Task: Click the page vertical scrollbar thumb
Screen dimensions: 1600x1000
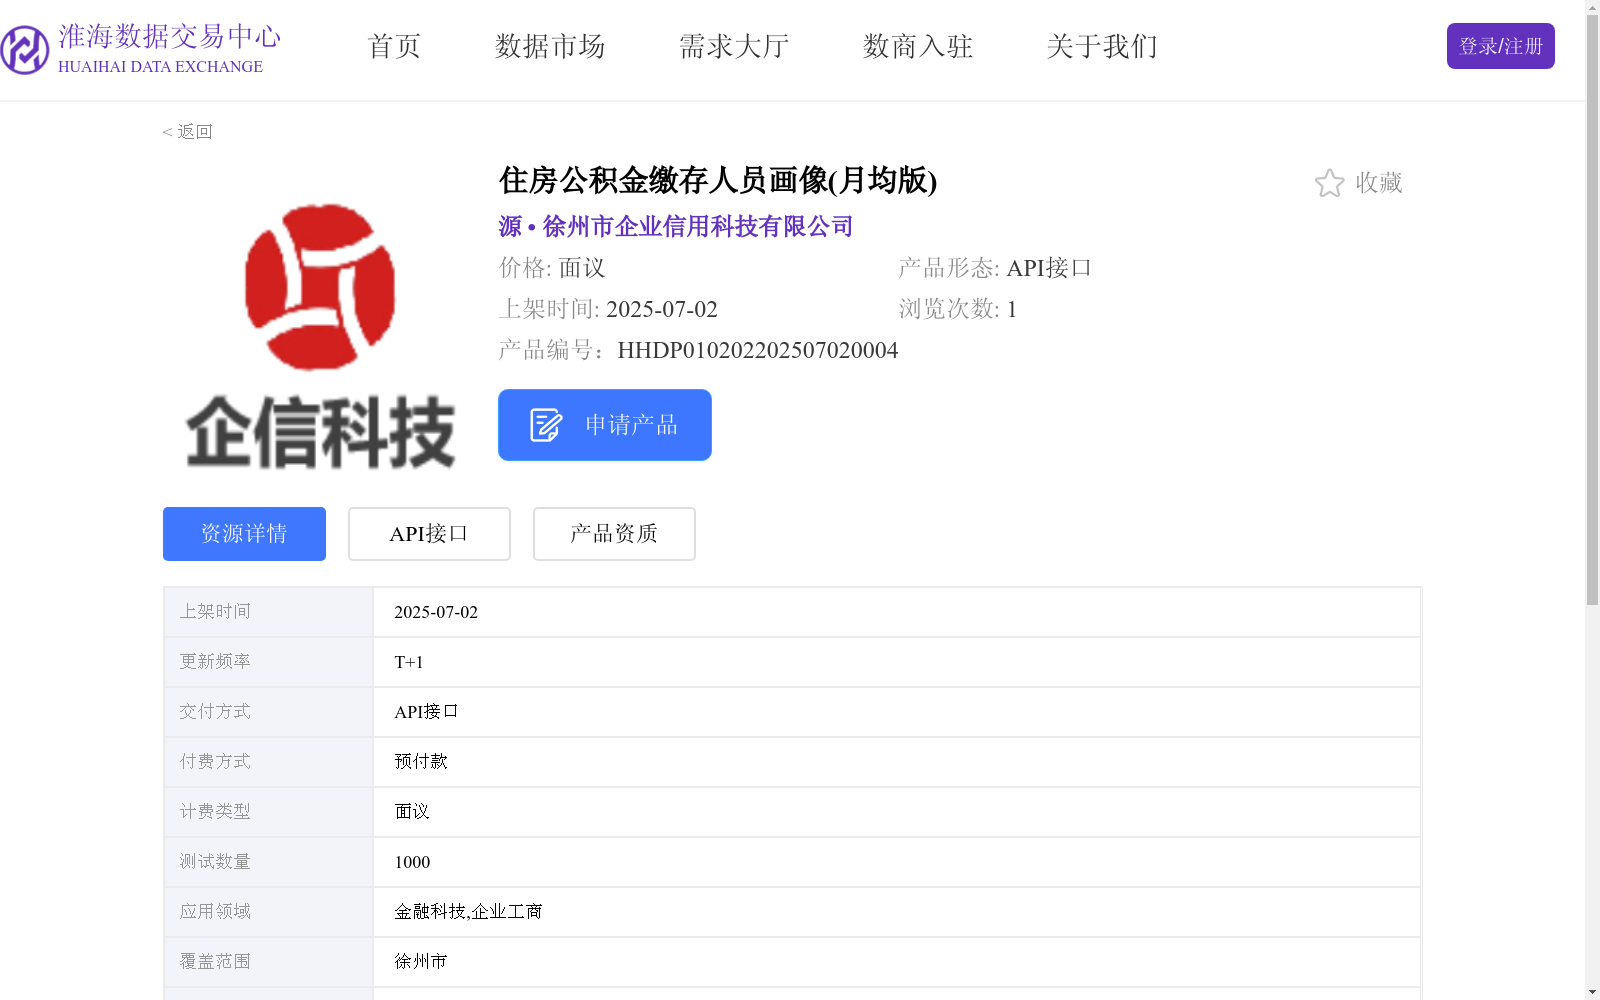Action: [x=1592, y=310]
